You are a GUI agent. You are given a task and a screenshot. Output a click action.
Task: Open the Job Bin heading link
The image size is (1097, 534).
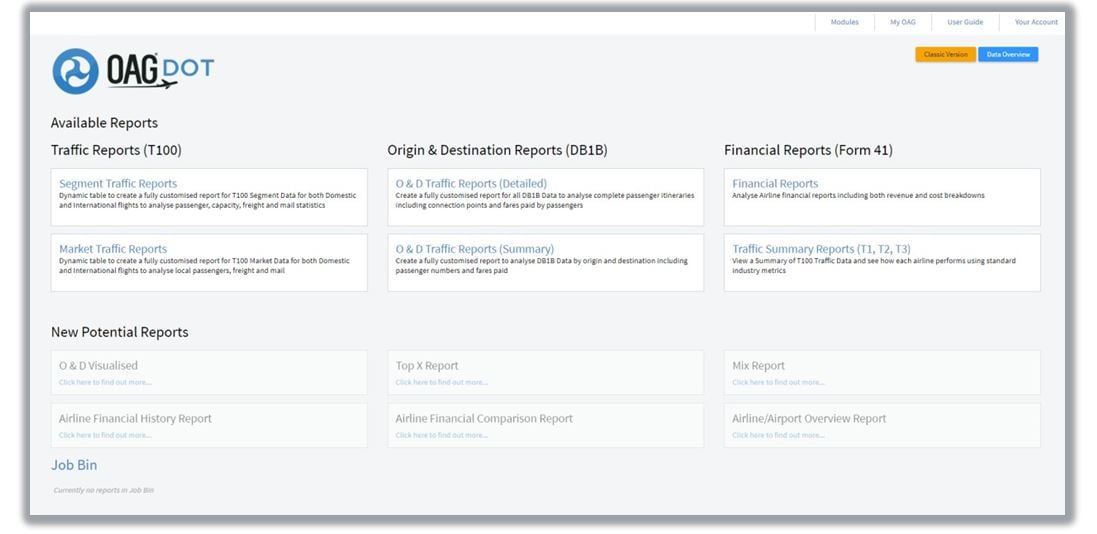[74, 465]
